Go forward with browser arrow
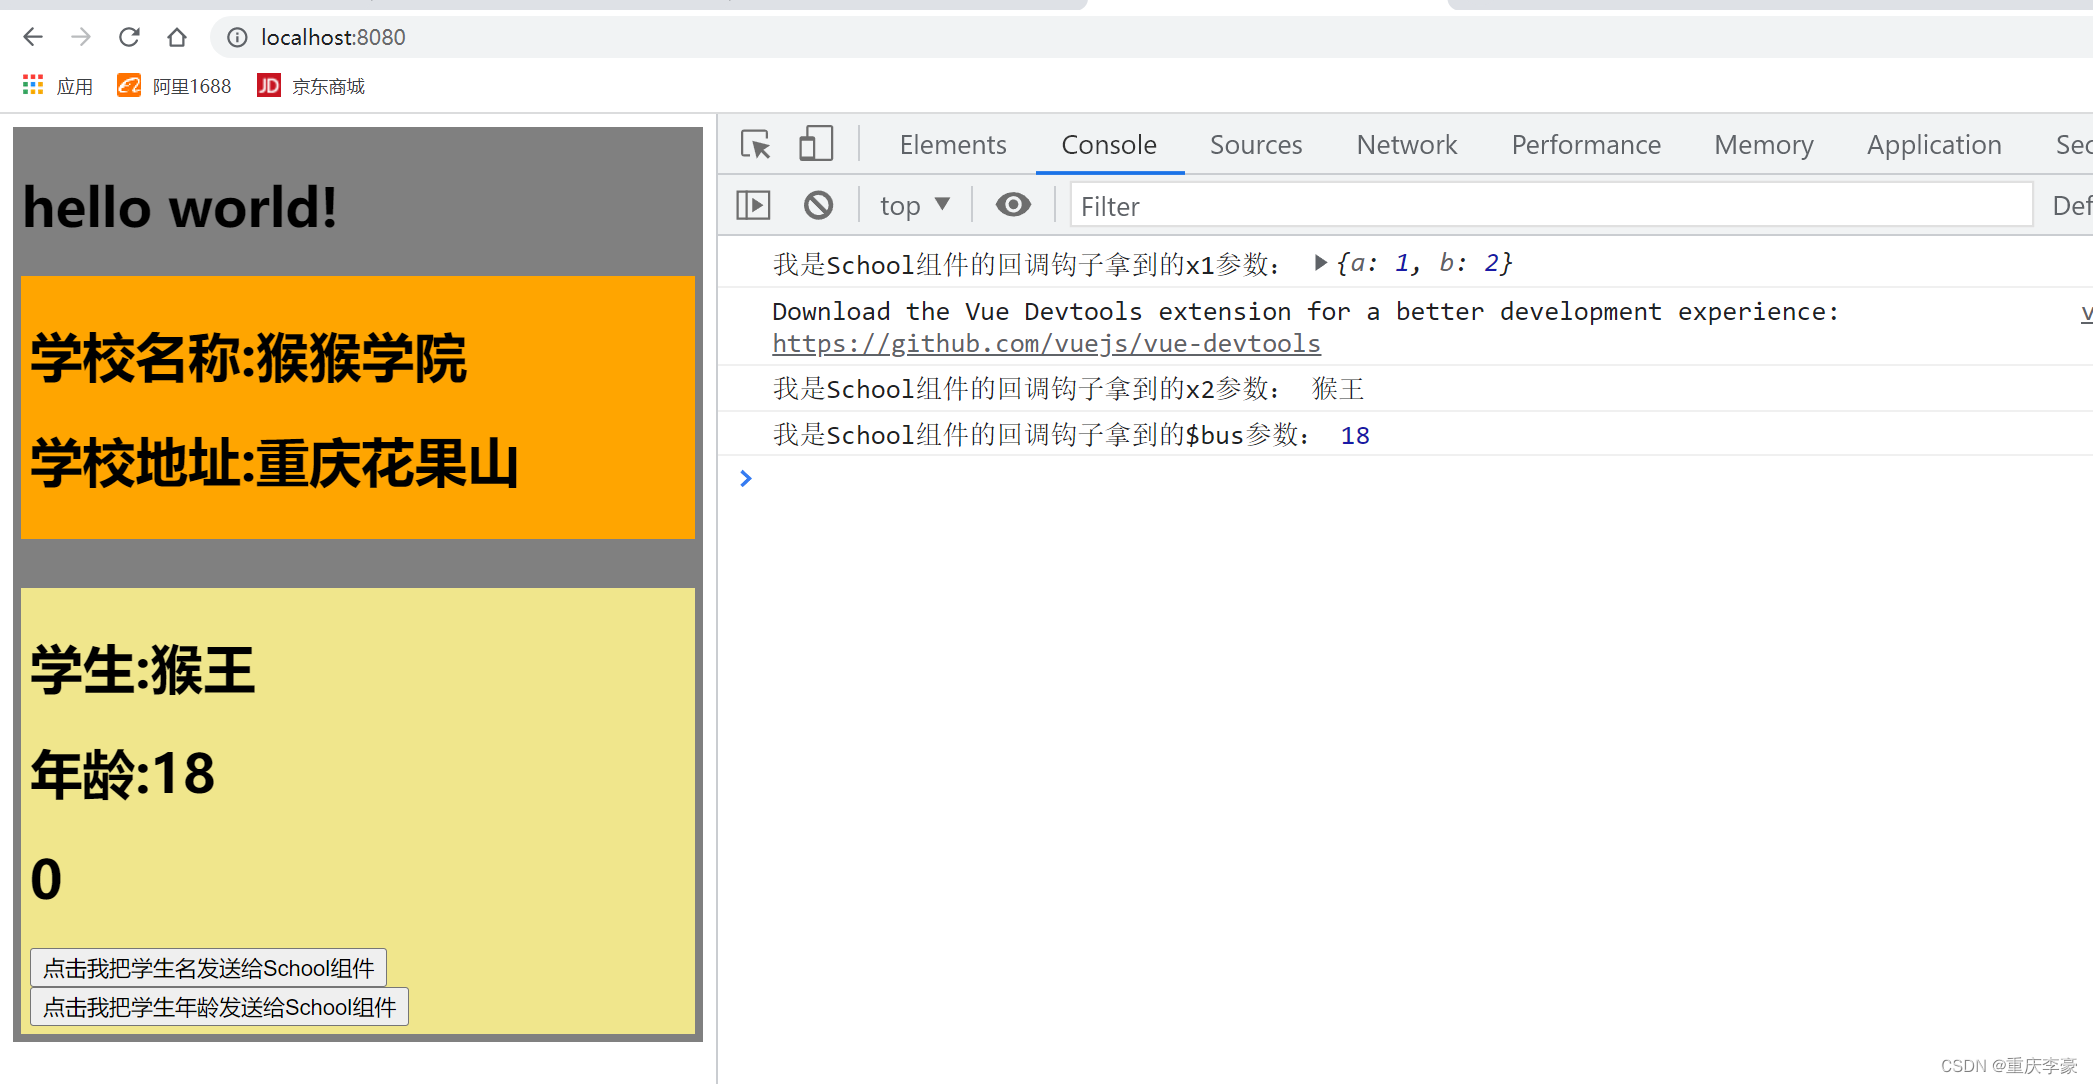 click(81, 38)
